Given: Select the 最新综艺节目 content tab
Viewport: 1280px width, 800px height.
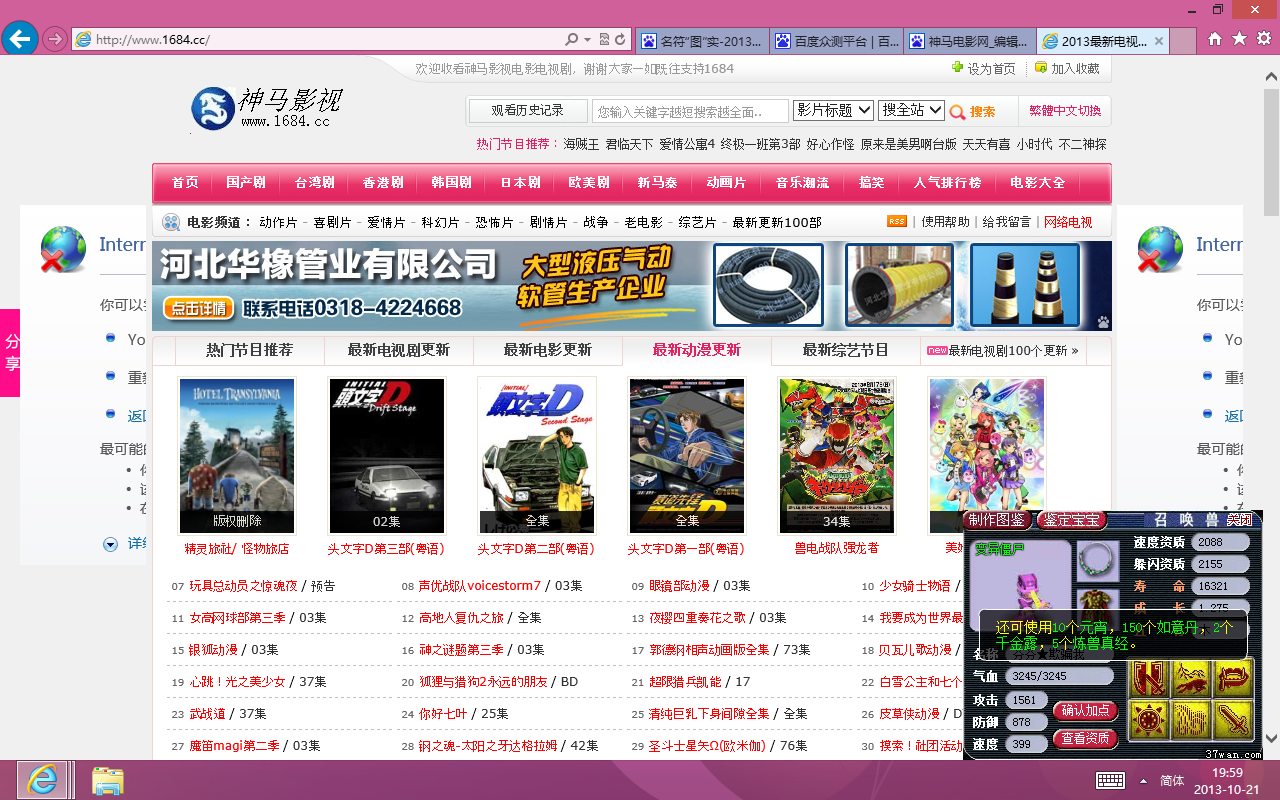Looking at the screenshot, I should pyautogui.click(x=845, y=350).
